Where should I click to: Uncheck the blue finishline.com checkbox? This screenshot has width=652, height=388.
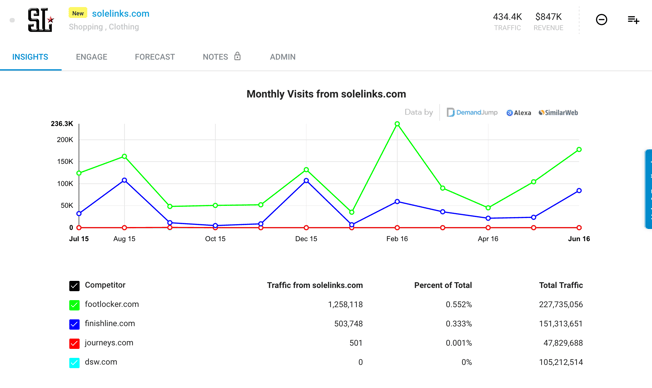tap(74, 324)
